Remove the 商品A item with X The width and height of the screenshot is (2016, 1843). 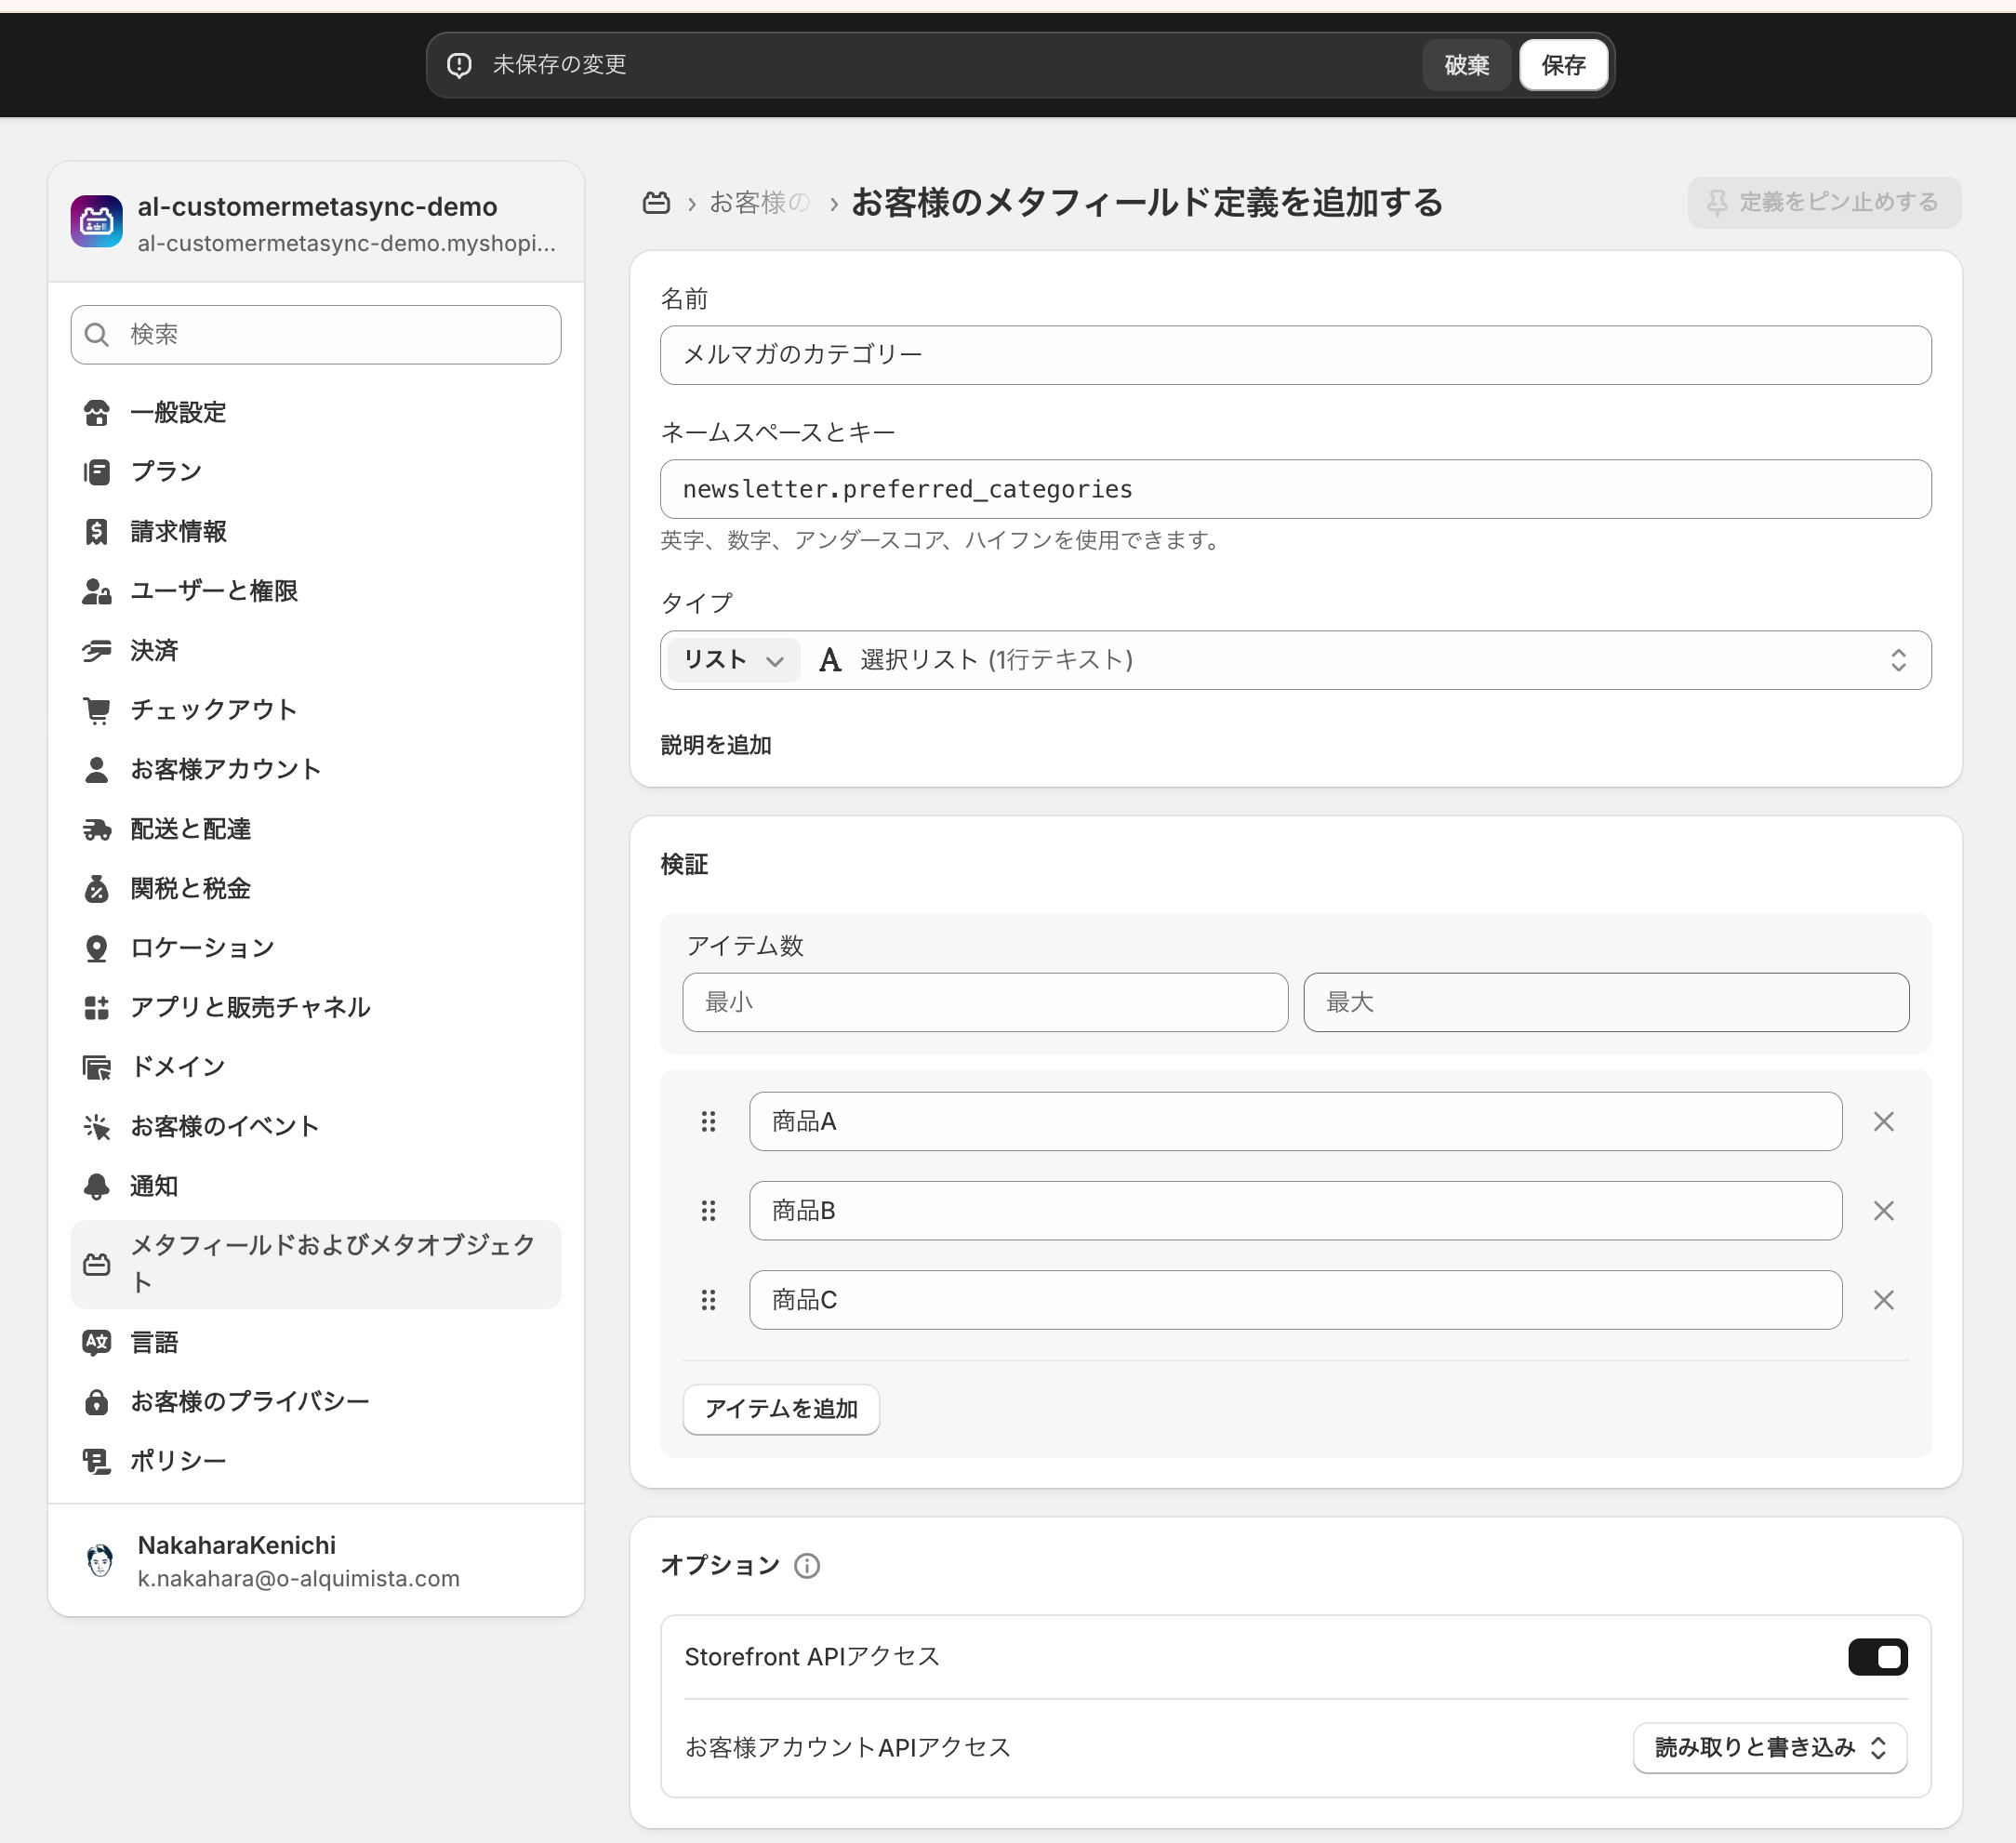click(x=1883, y=1122)
